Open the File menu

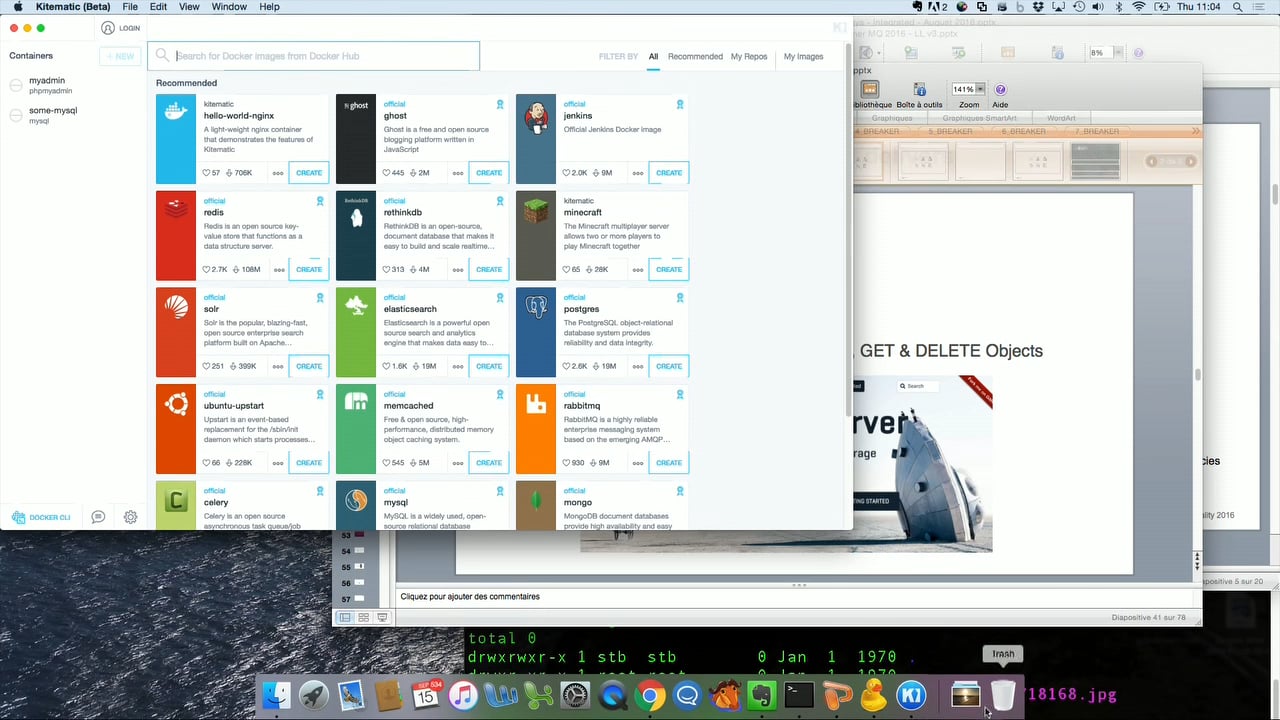pos(130,7)
